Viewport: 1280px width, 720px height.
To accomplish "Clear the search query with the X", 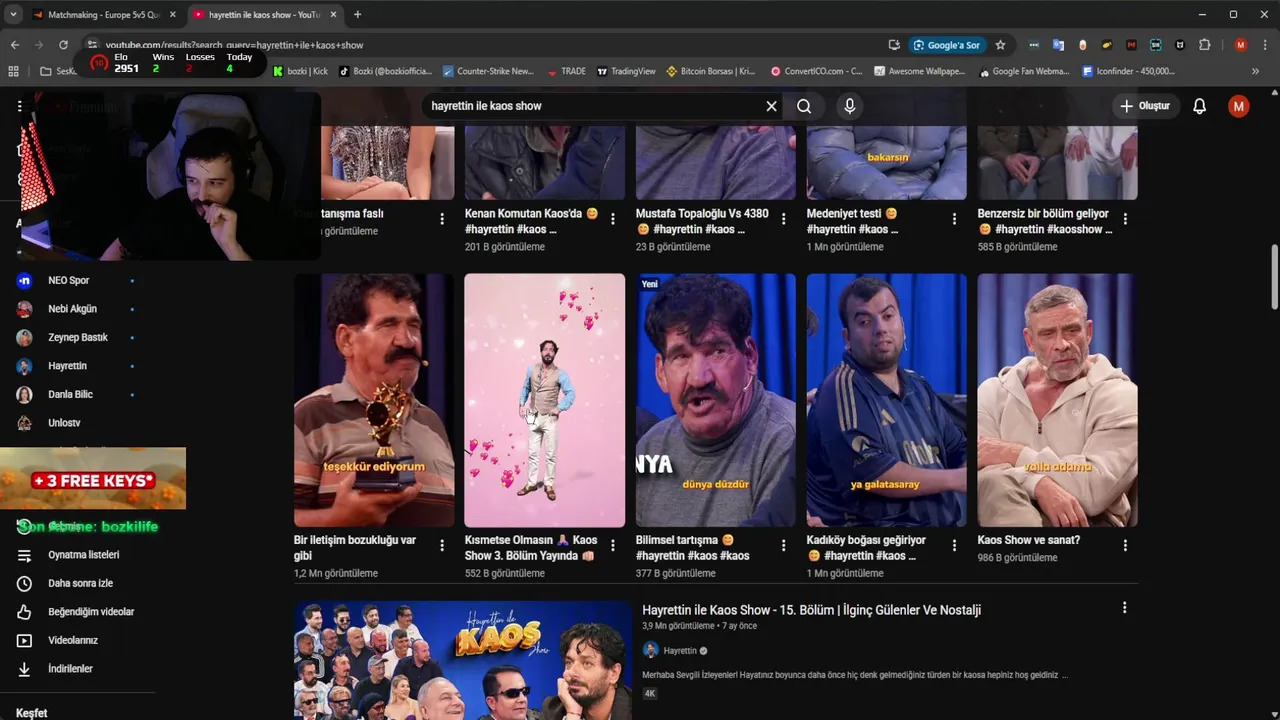I will click(x=771, y=106).
